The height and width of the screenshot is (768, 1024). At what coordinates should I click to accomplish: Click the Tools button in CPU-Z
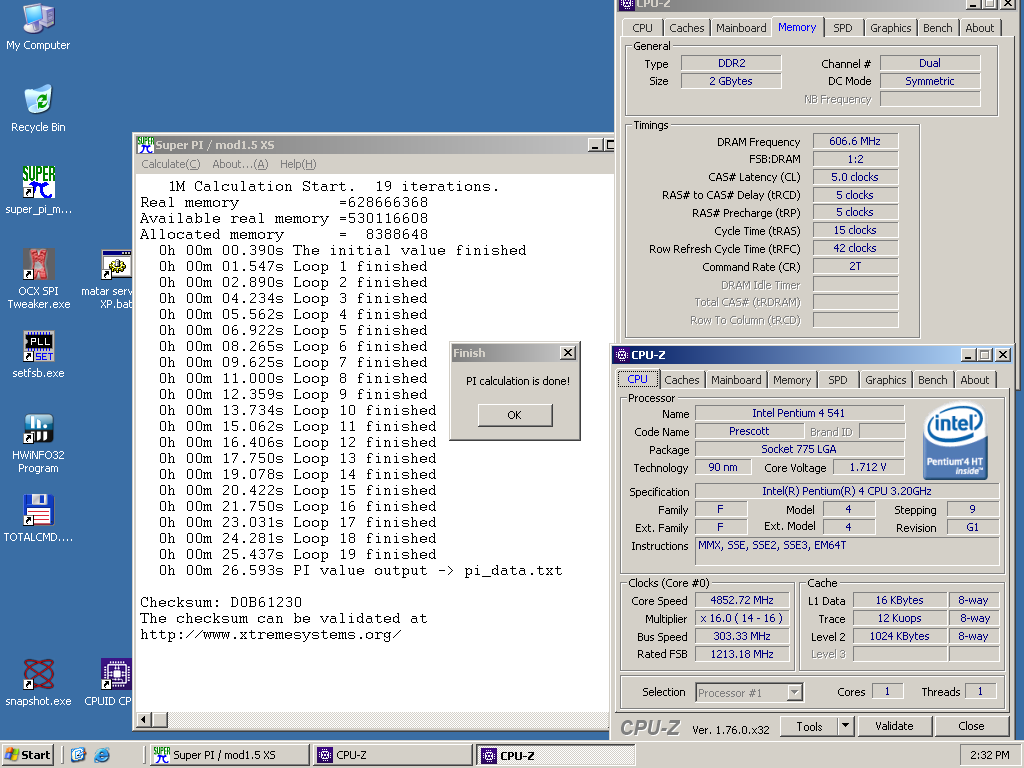[809, 726]
